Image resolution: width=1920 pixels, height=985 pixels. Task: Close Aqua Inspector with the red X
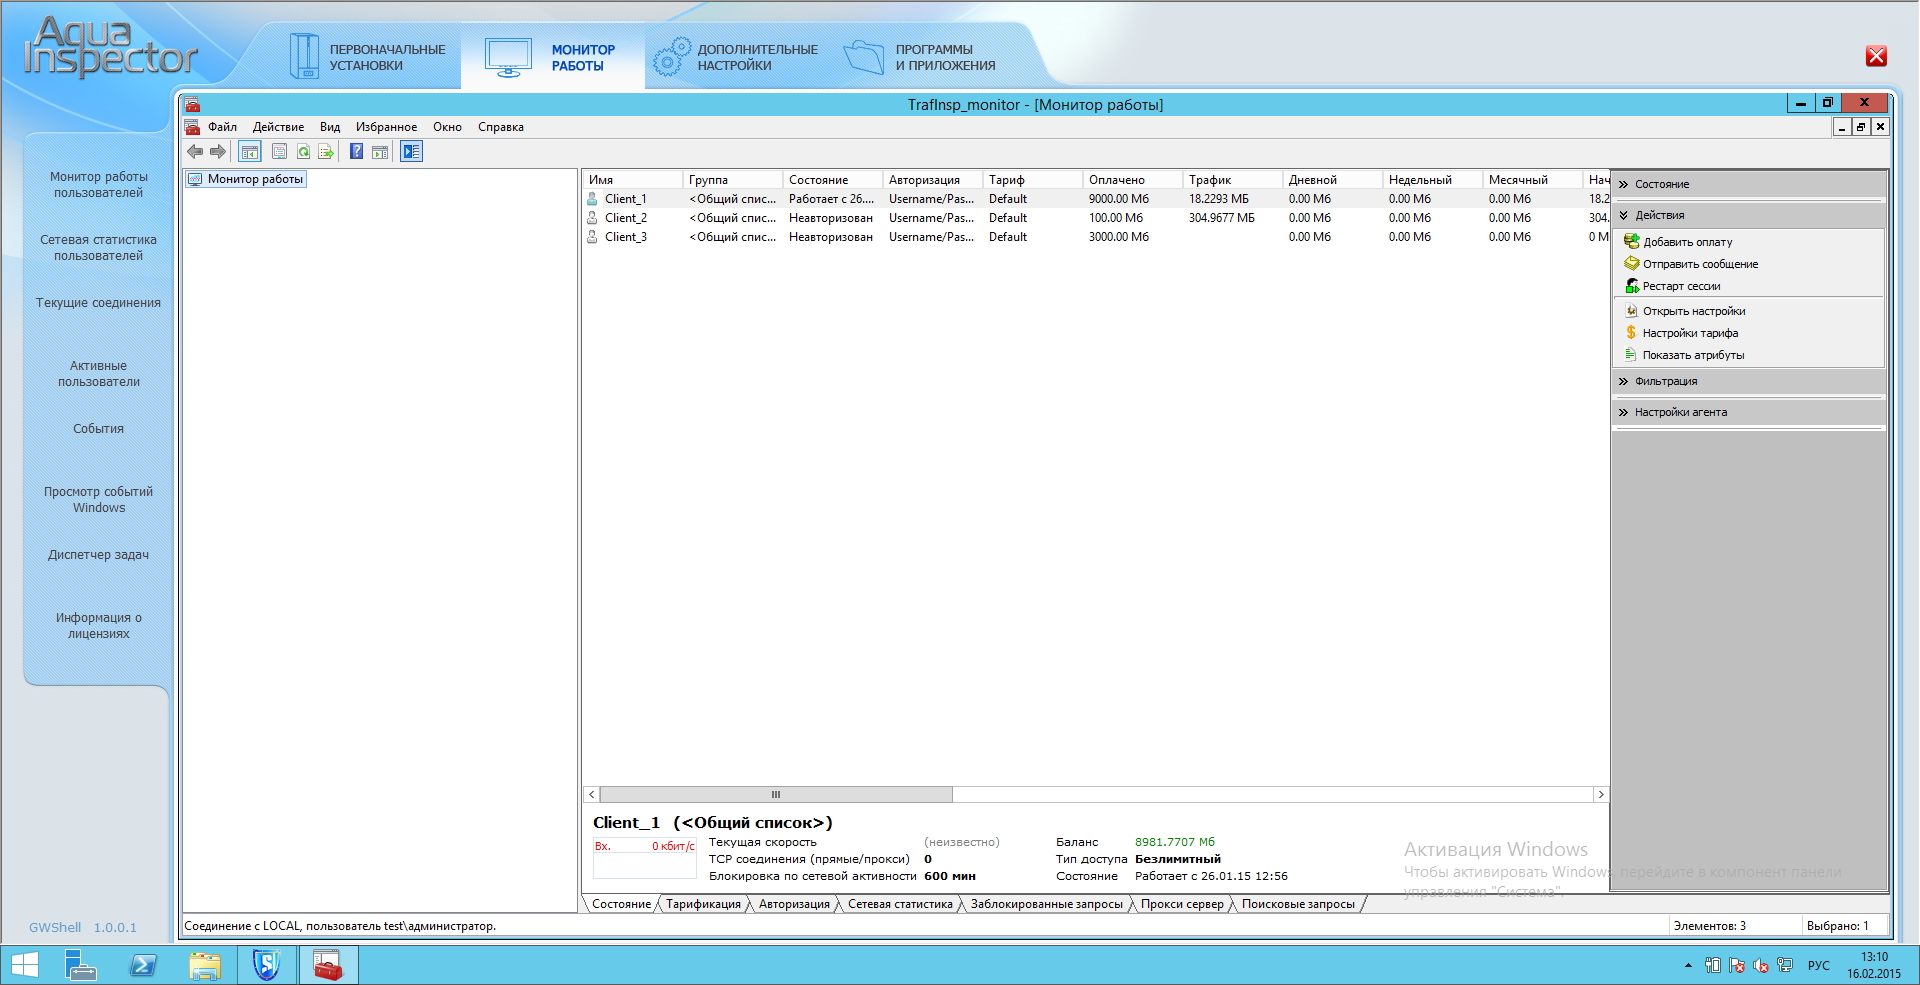(1876, 56)
